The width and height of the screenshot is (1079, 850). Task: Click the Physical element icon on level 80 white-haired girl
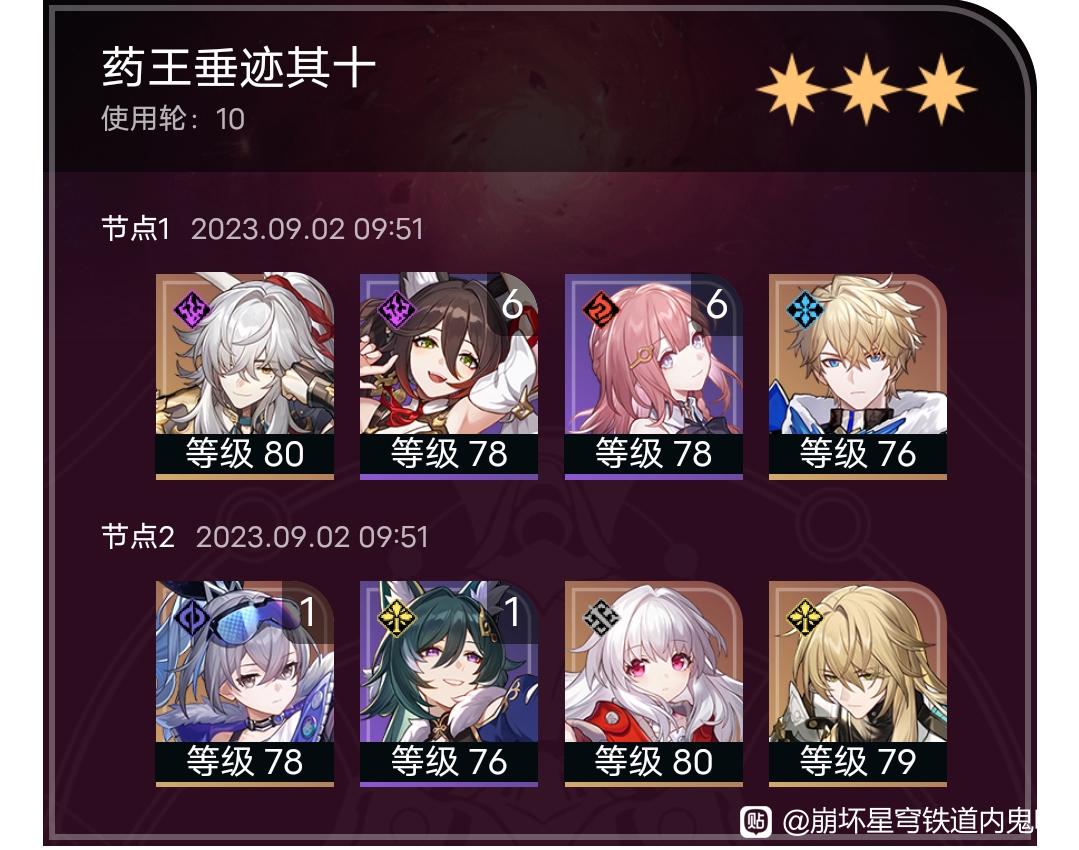[x=600, y=617]
